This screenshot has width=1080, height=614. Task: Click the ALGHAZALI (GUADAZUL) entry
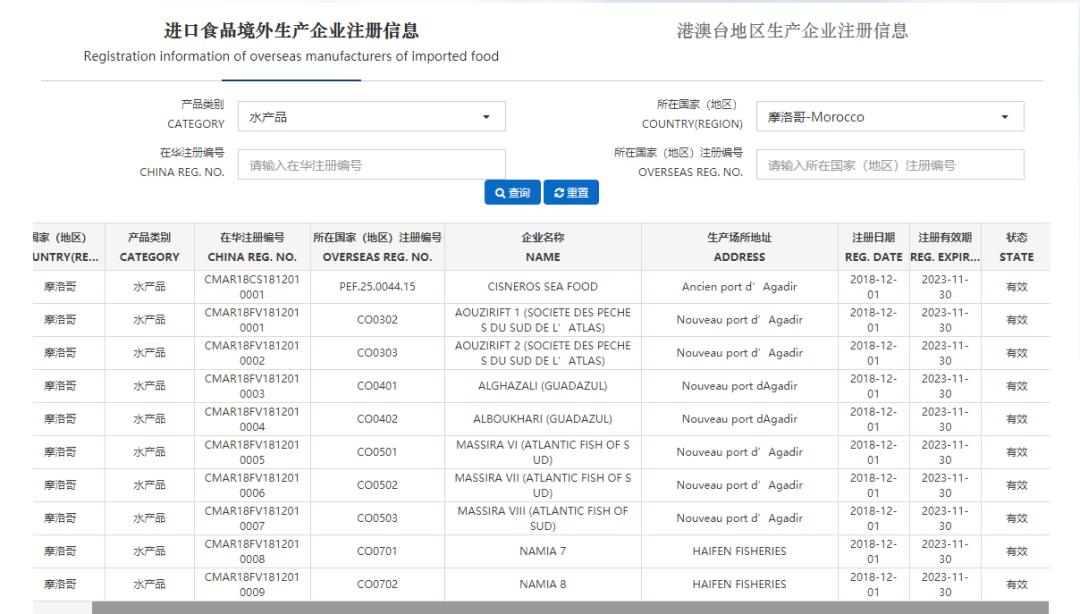click(x=541, y=386)
